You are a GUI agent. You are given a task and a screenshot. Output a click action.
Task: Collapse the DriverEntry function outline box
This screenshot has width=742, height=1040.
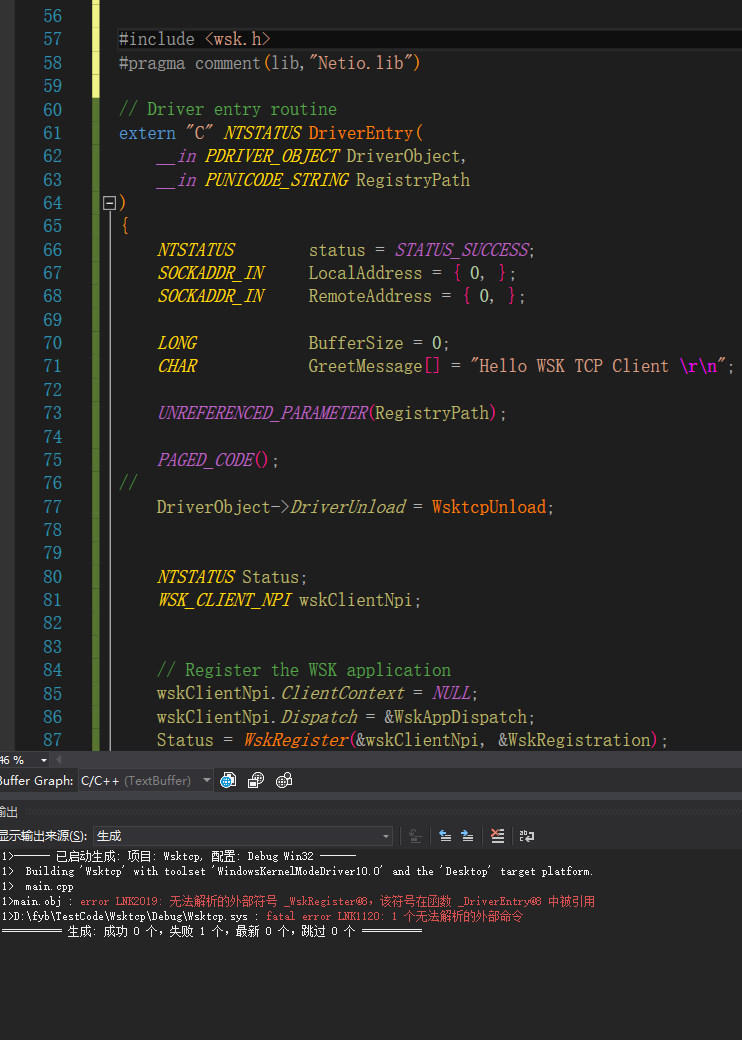point(110,203)
